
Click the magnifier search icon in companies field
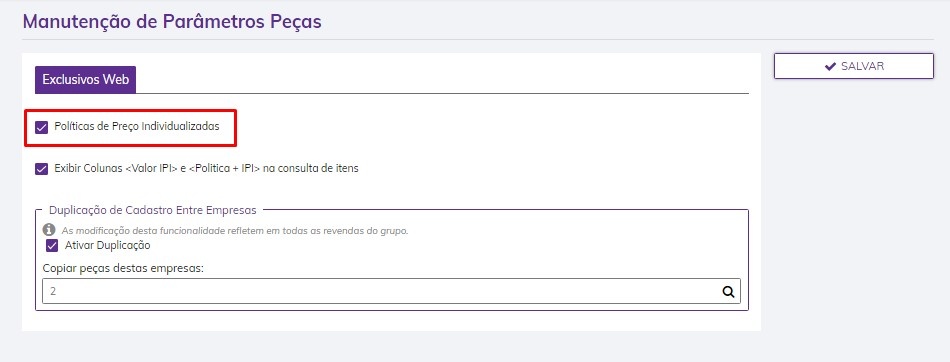[728, 292]
